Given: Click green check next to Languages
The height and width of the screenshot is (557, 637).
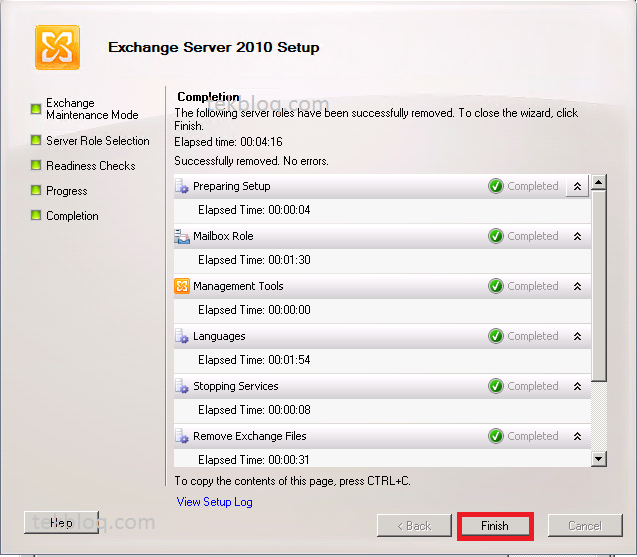Looking at the screenshot, I should (x=496, y=336).
